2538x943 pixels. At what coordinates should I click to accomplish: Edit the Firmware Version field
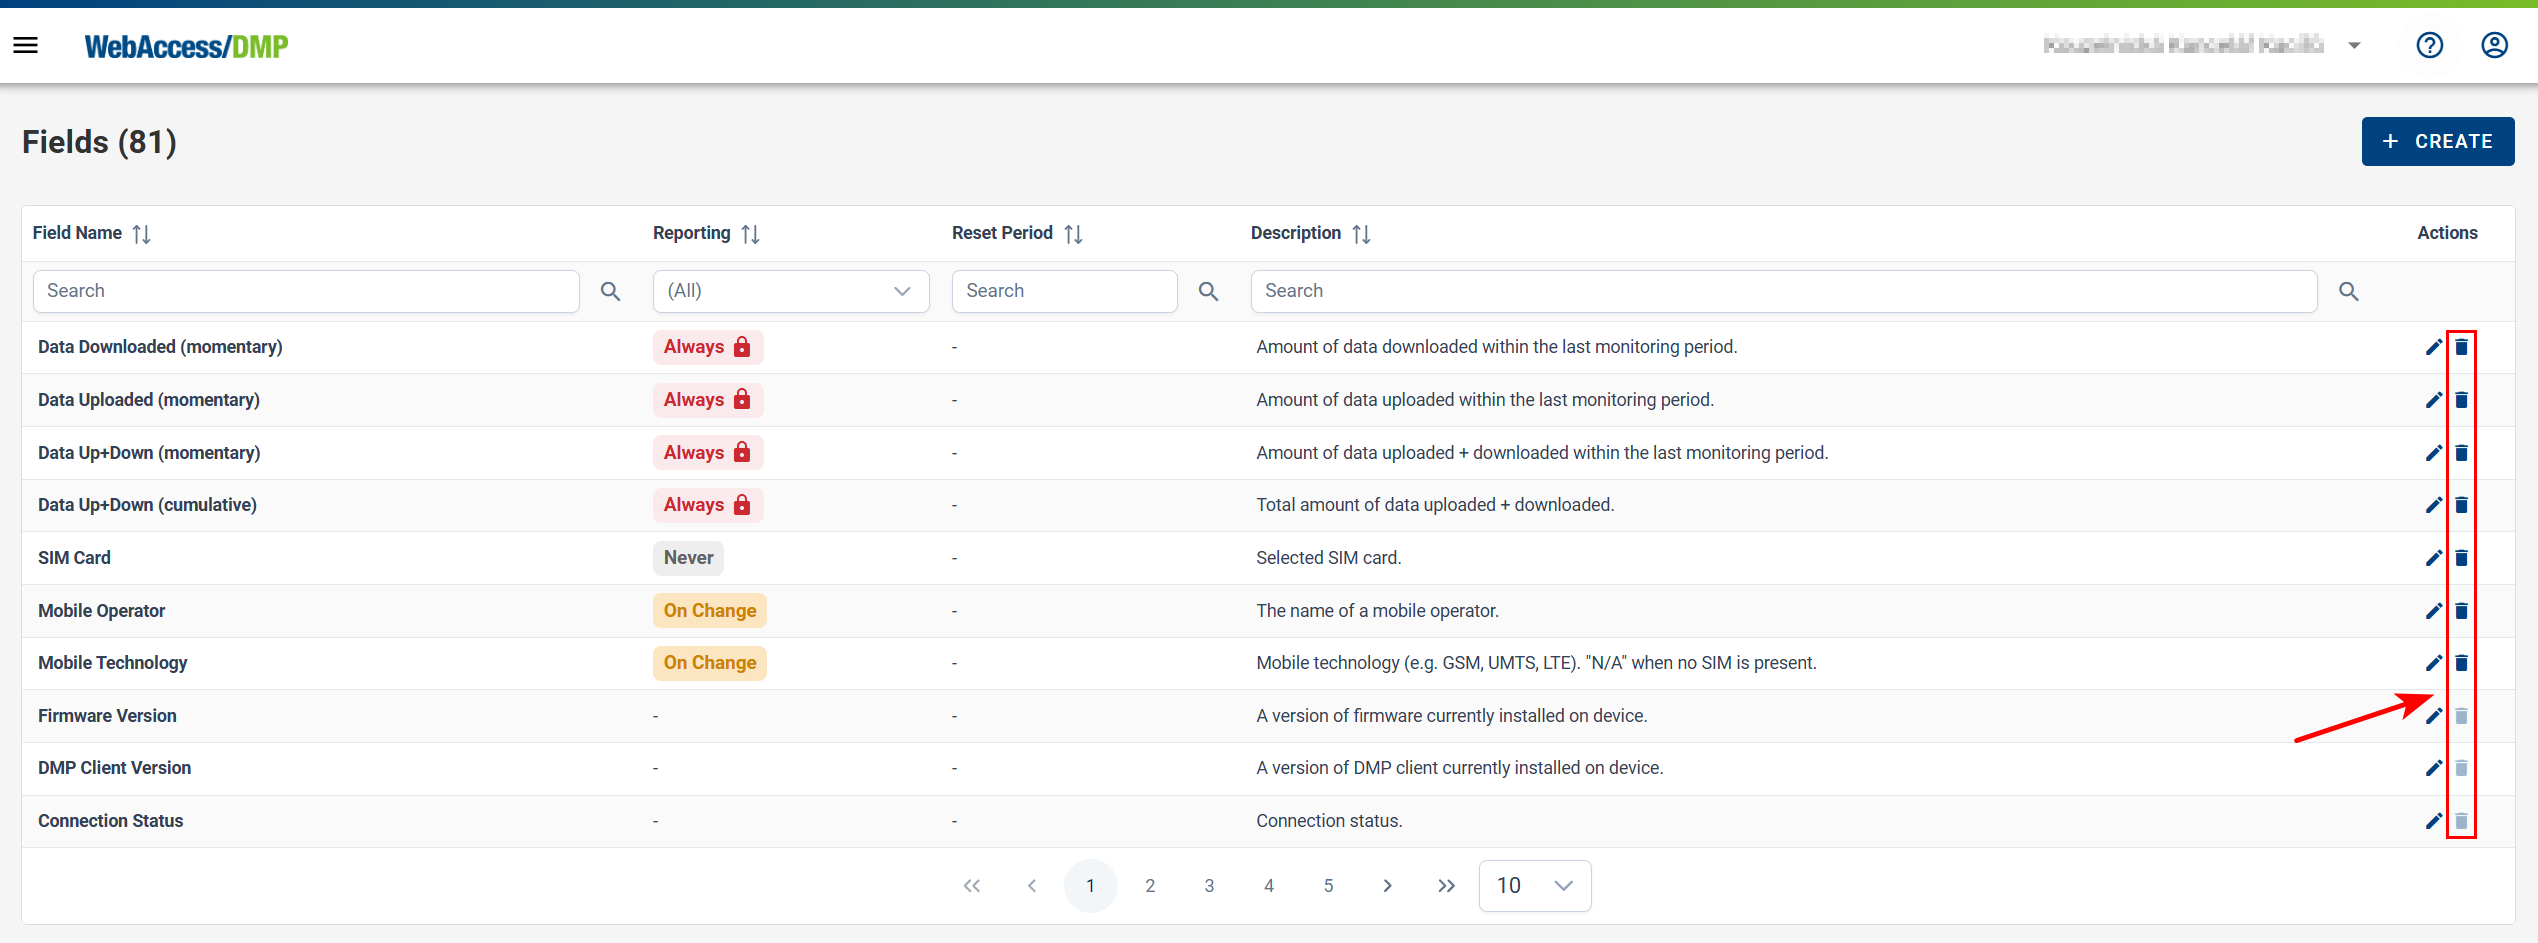click(x=2433, y=716)
